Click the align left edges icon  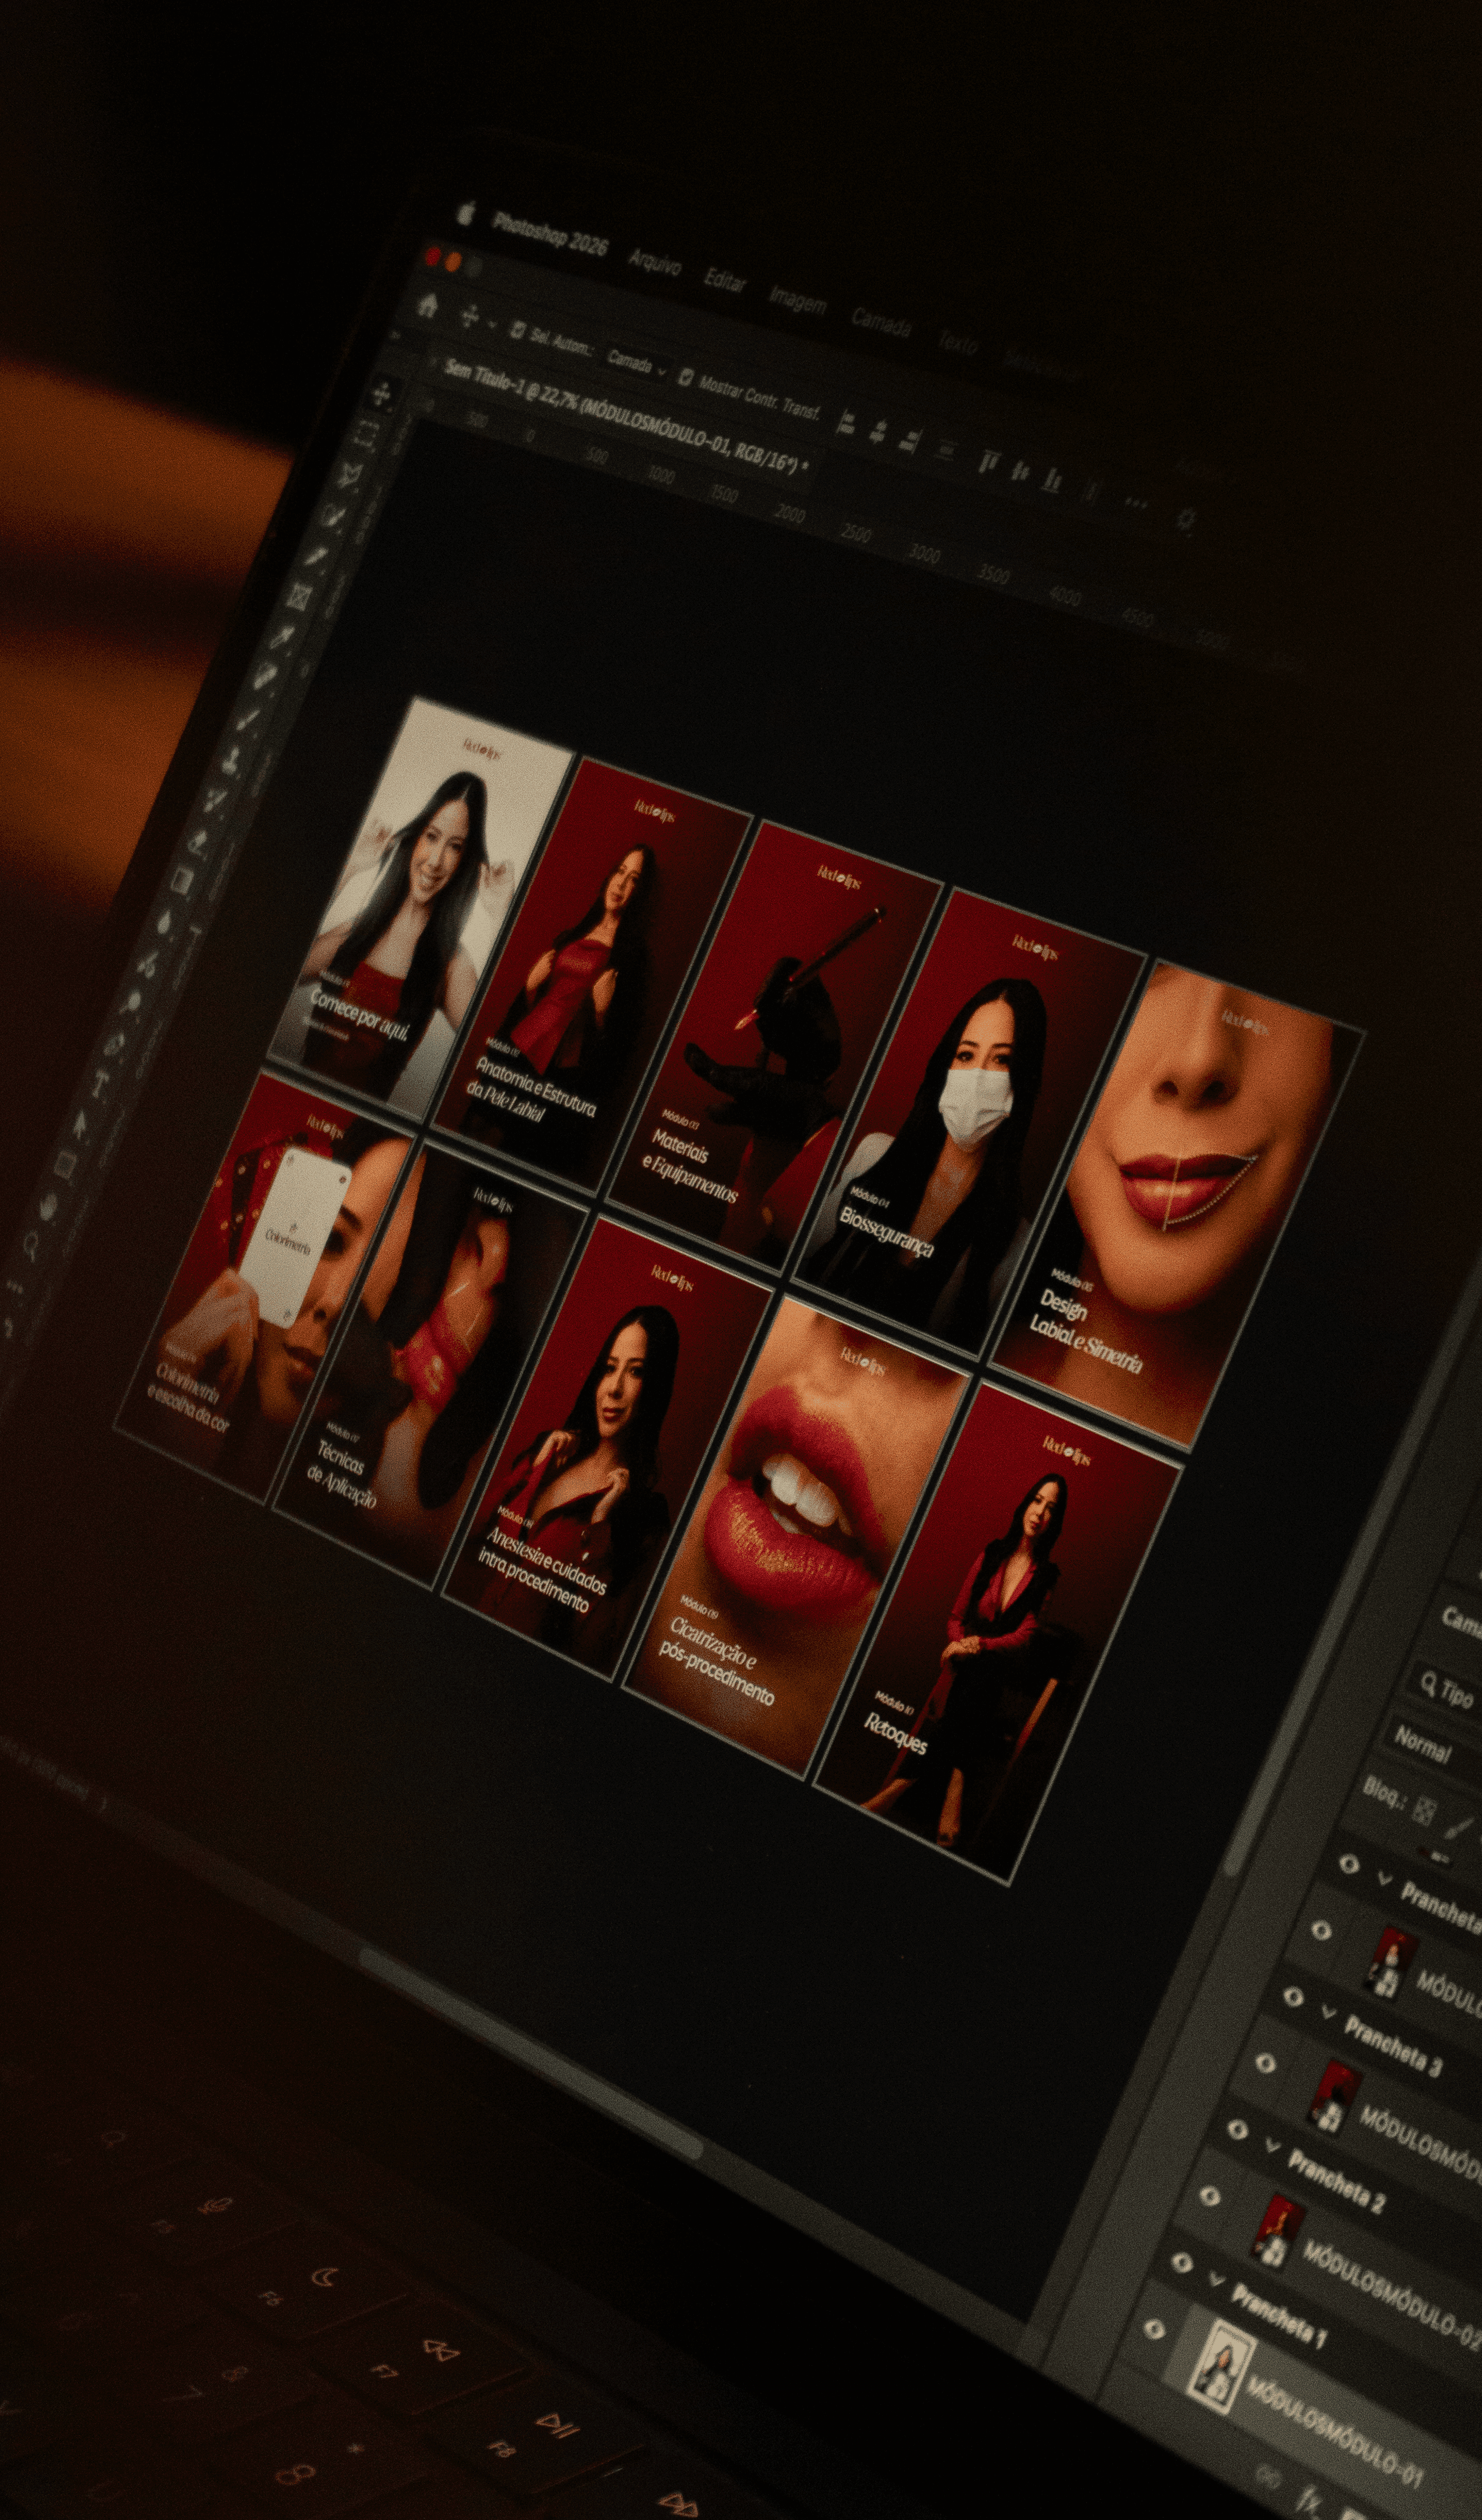pyautogui.click(x=845, y=424)
